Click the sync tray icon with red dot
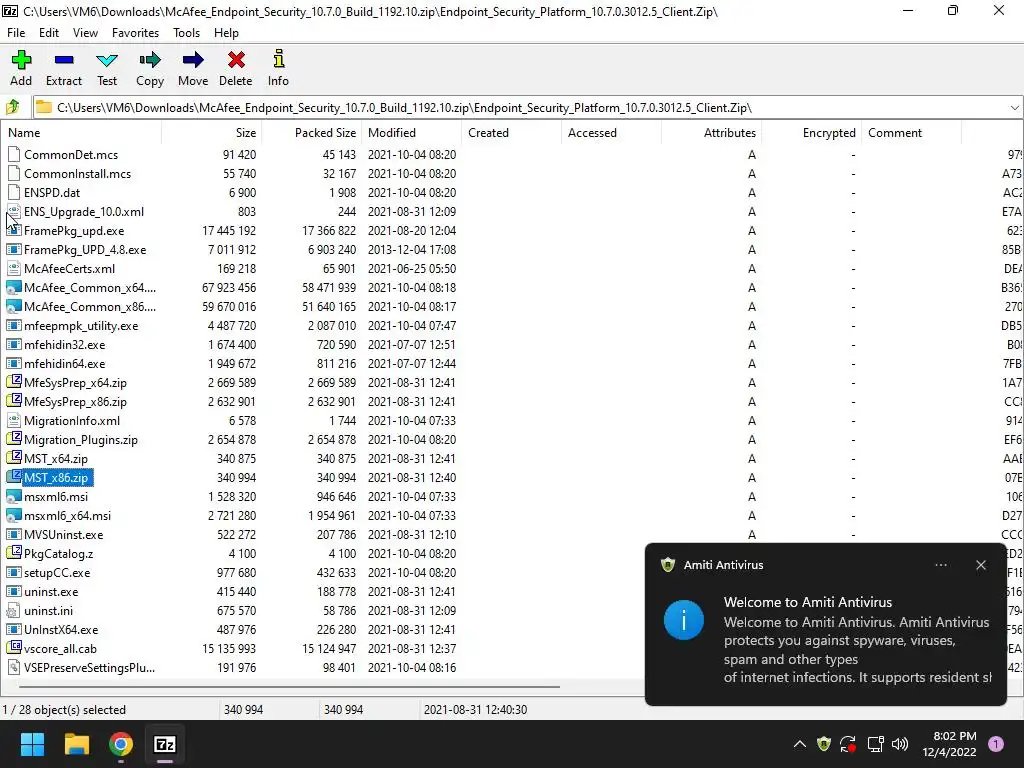This screenshot has height=768, width=1024. click(x=848, y=744)
